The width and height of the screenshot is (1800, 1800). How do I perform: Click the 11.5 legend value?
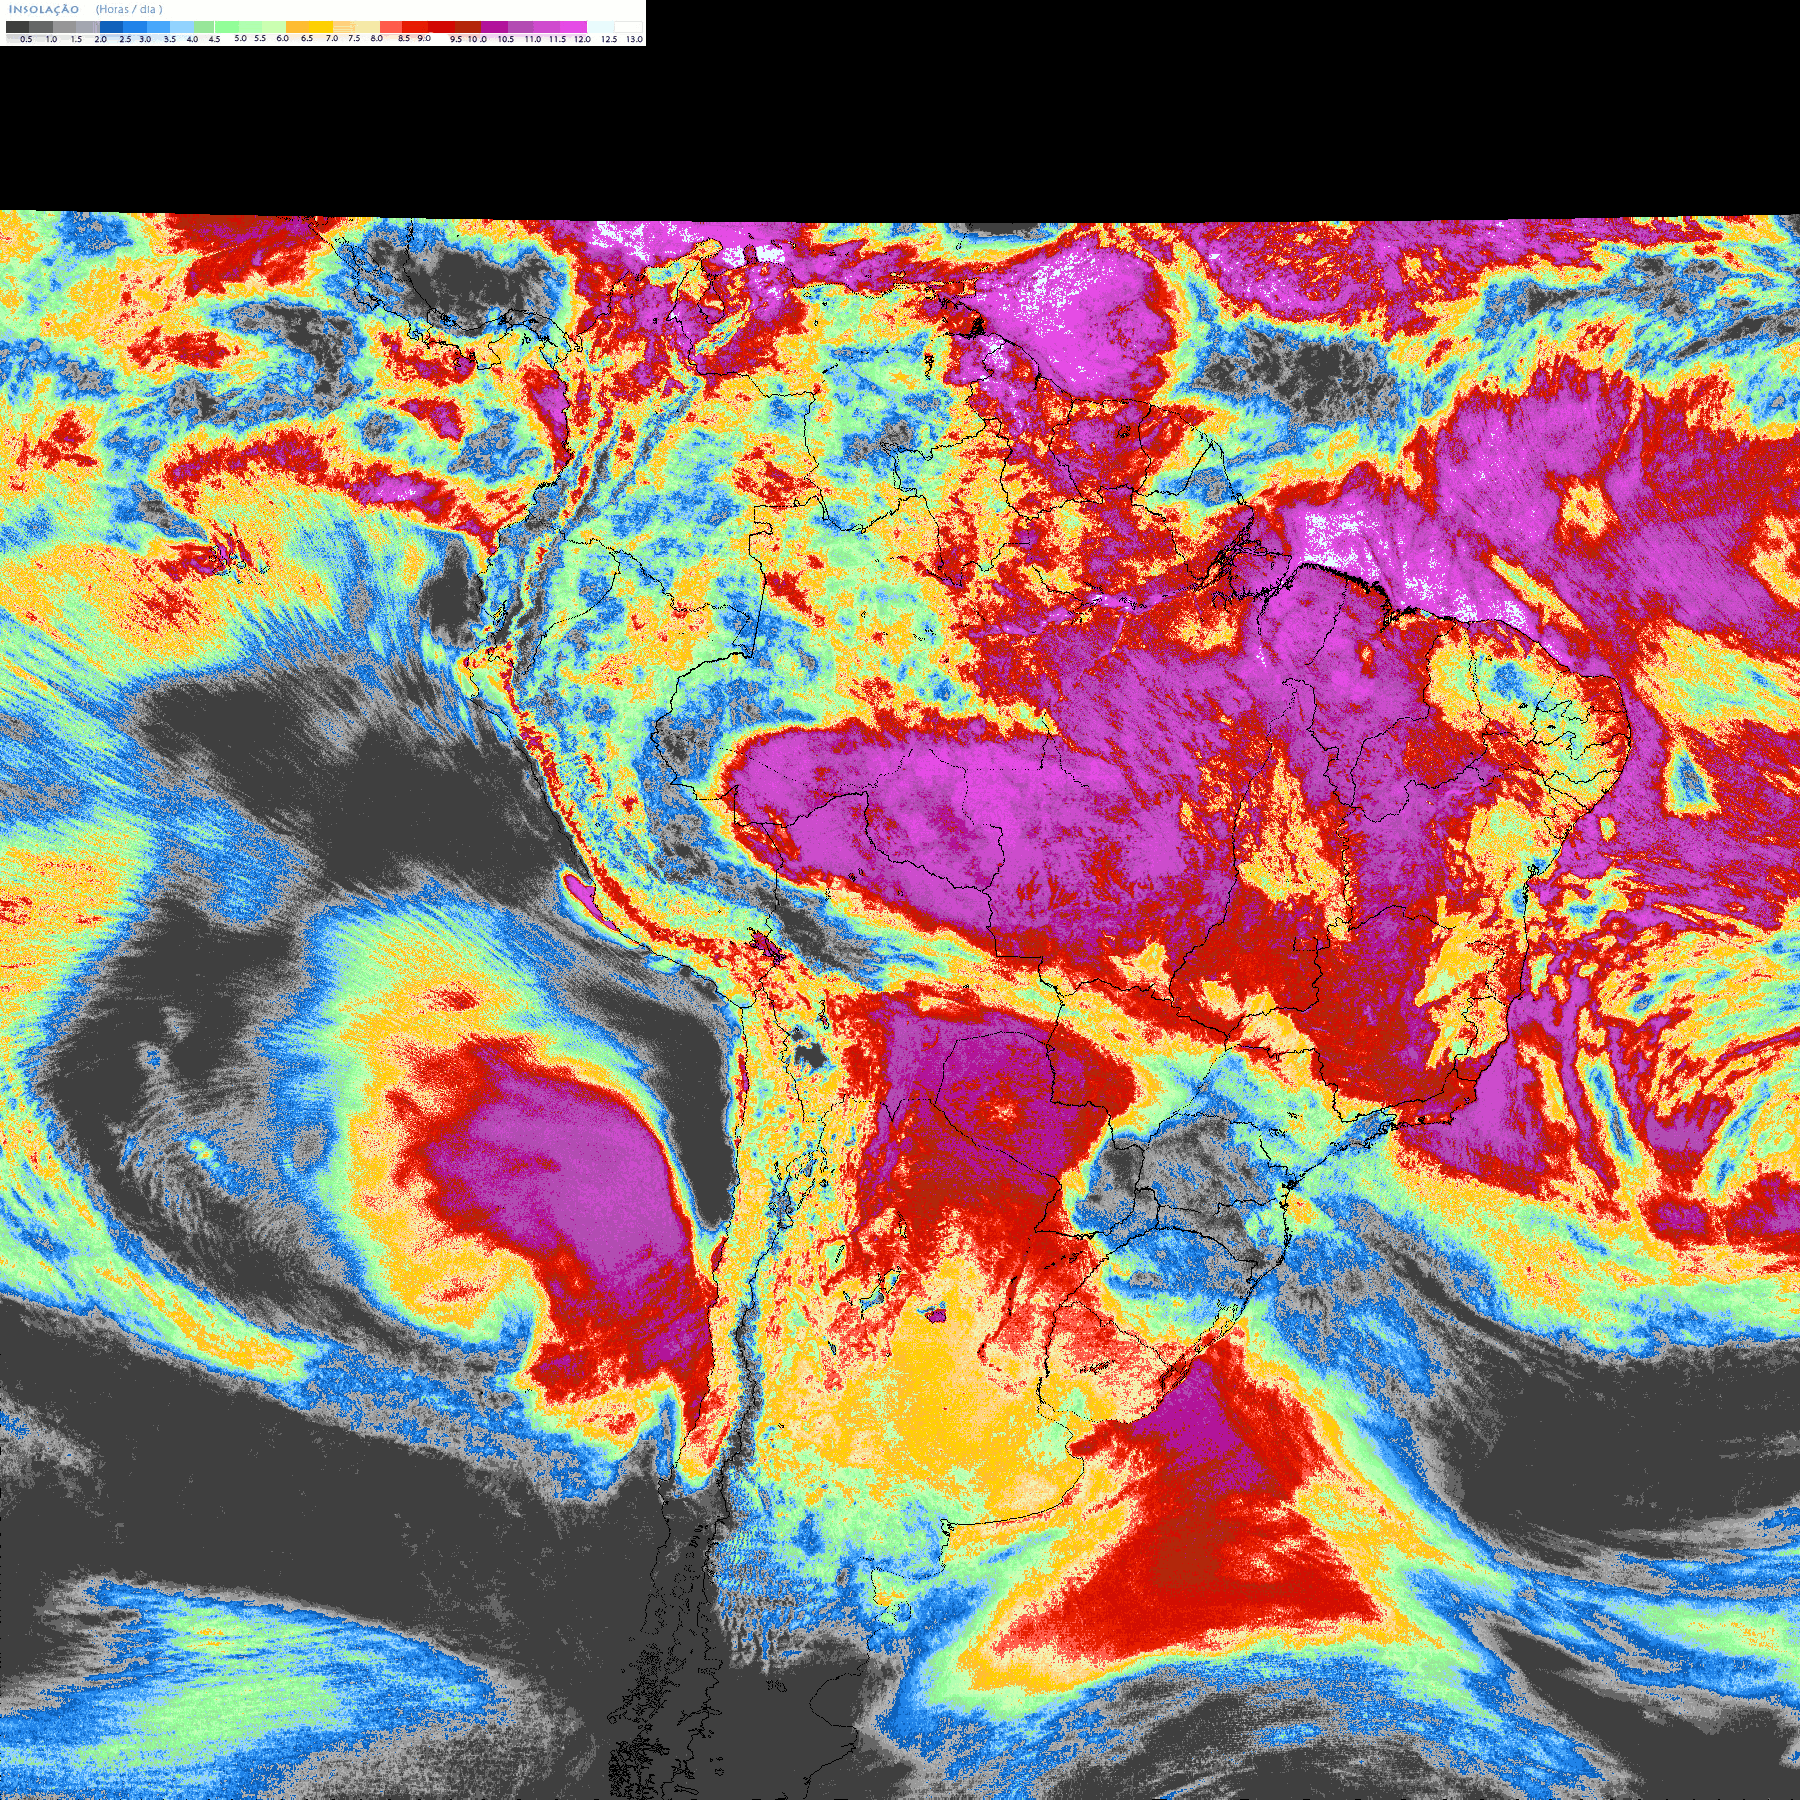point(557,39)
